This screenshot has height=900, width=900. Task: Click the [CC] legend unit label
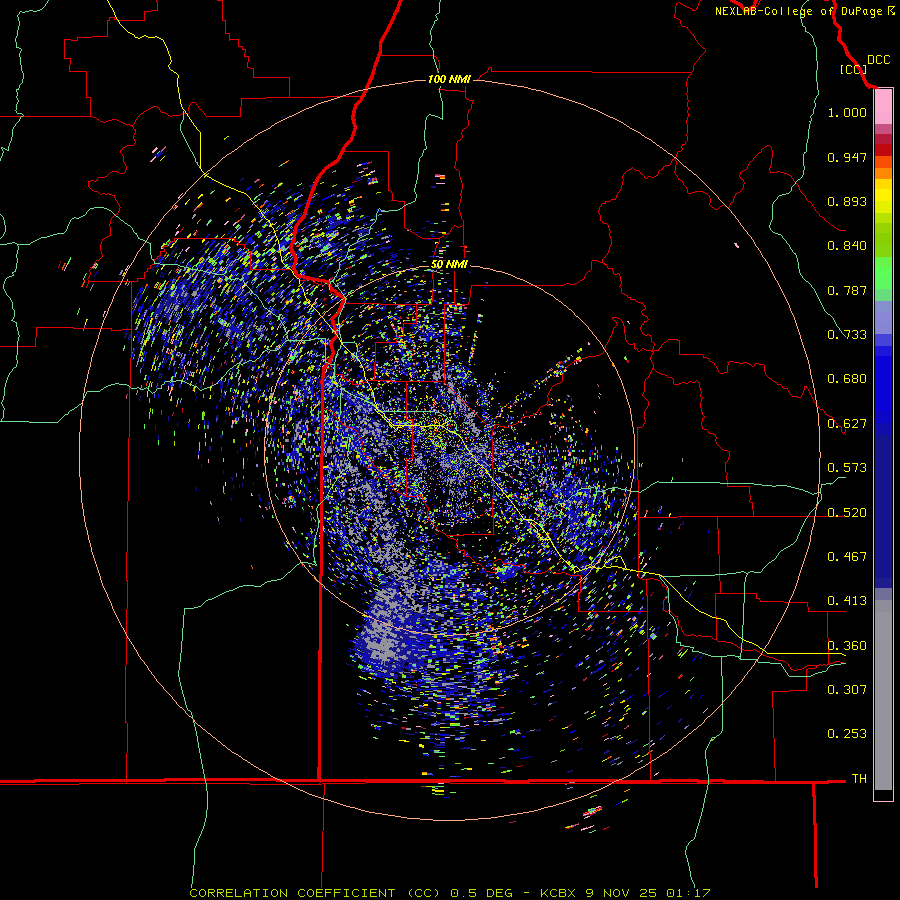(853, 69)
